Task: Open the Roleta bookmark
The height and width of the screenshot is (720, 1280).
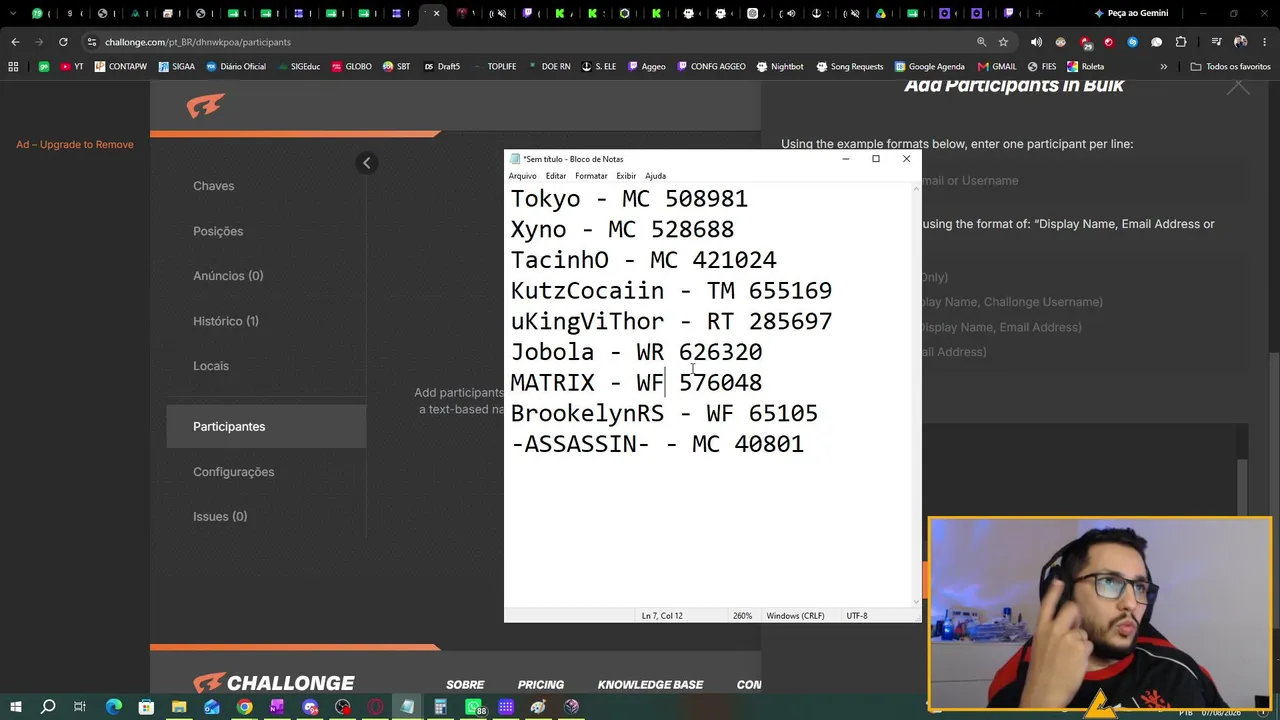Action: point(1085,66)
